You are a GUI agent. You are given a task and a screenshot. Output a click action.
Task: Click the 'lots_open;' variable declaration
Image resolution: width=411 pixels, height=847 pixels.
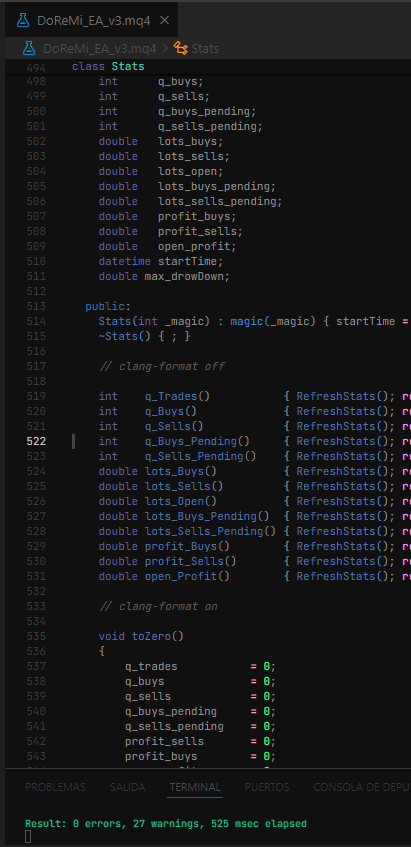[190, 171]
